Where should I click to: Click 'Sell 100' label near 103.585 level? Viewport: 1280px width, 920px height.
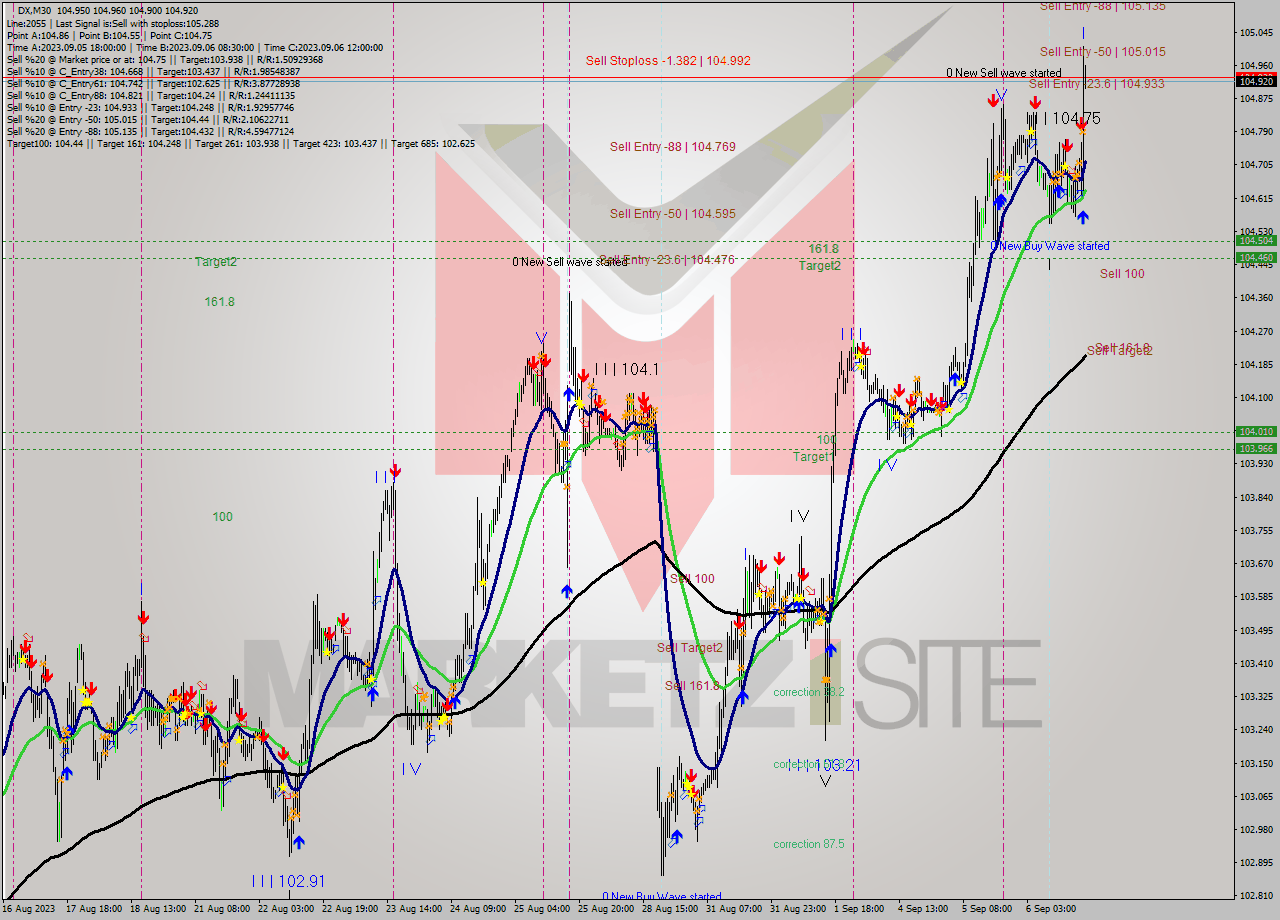[692, 578]
